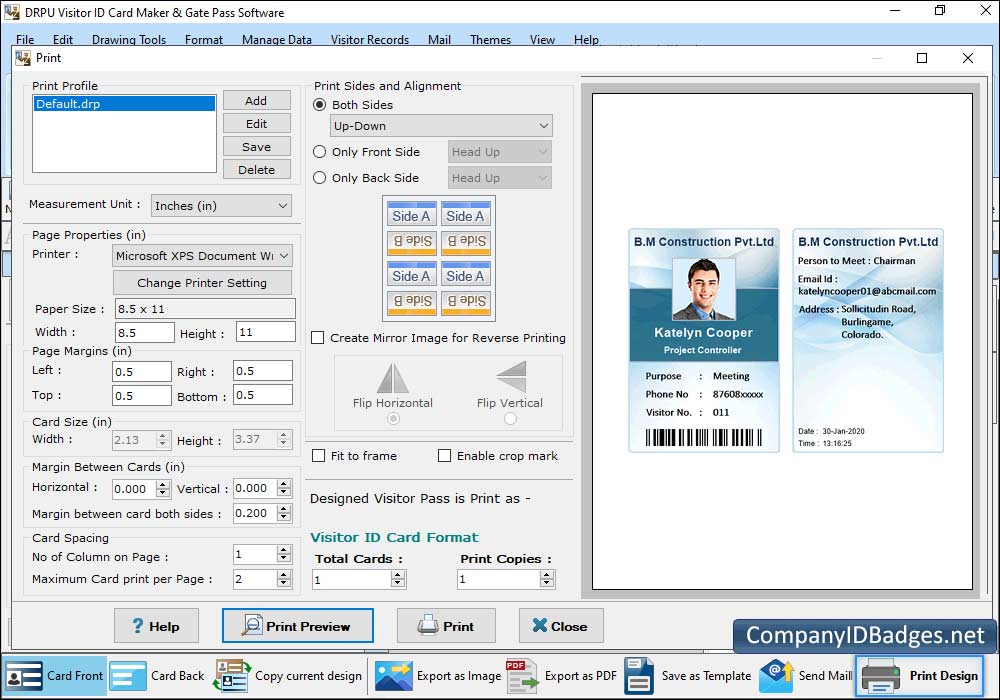Screen dimensions: 1000x700
Task: Enable Create Mirror Image for Reverse Printing
Action: [x=318, y=338]
